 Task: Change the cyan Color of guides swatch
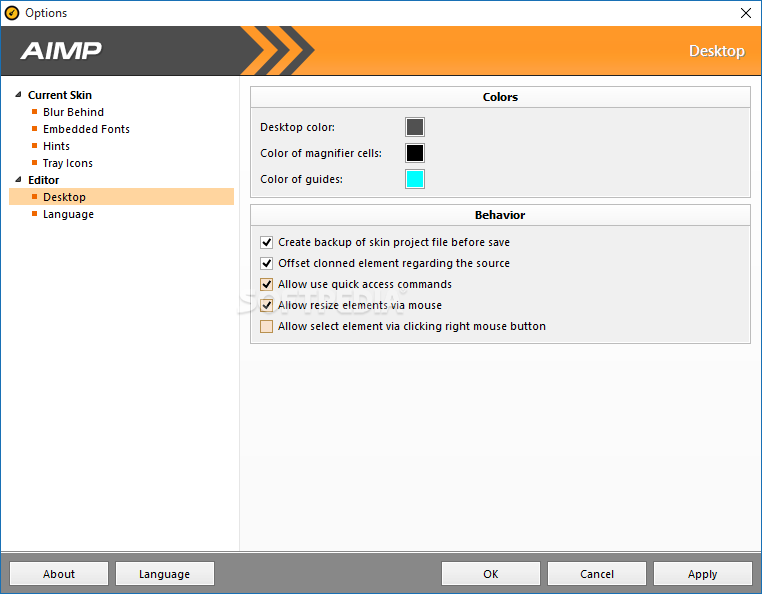coord(415,179)
